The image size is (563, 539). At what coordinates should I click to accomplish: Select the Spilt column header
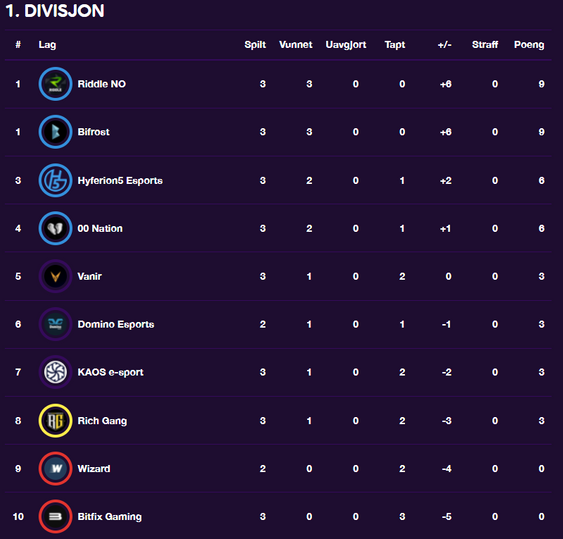point(255,45)
